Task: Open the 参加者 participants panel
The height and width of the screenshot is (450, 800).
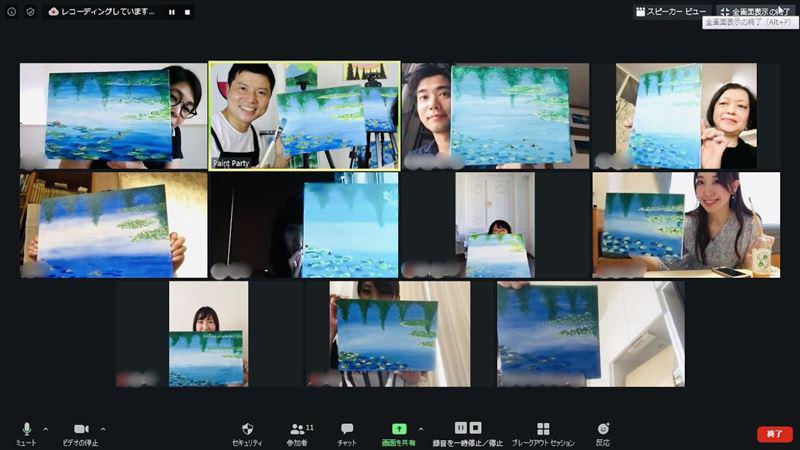Action: coord(298,434)
